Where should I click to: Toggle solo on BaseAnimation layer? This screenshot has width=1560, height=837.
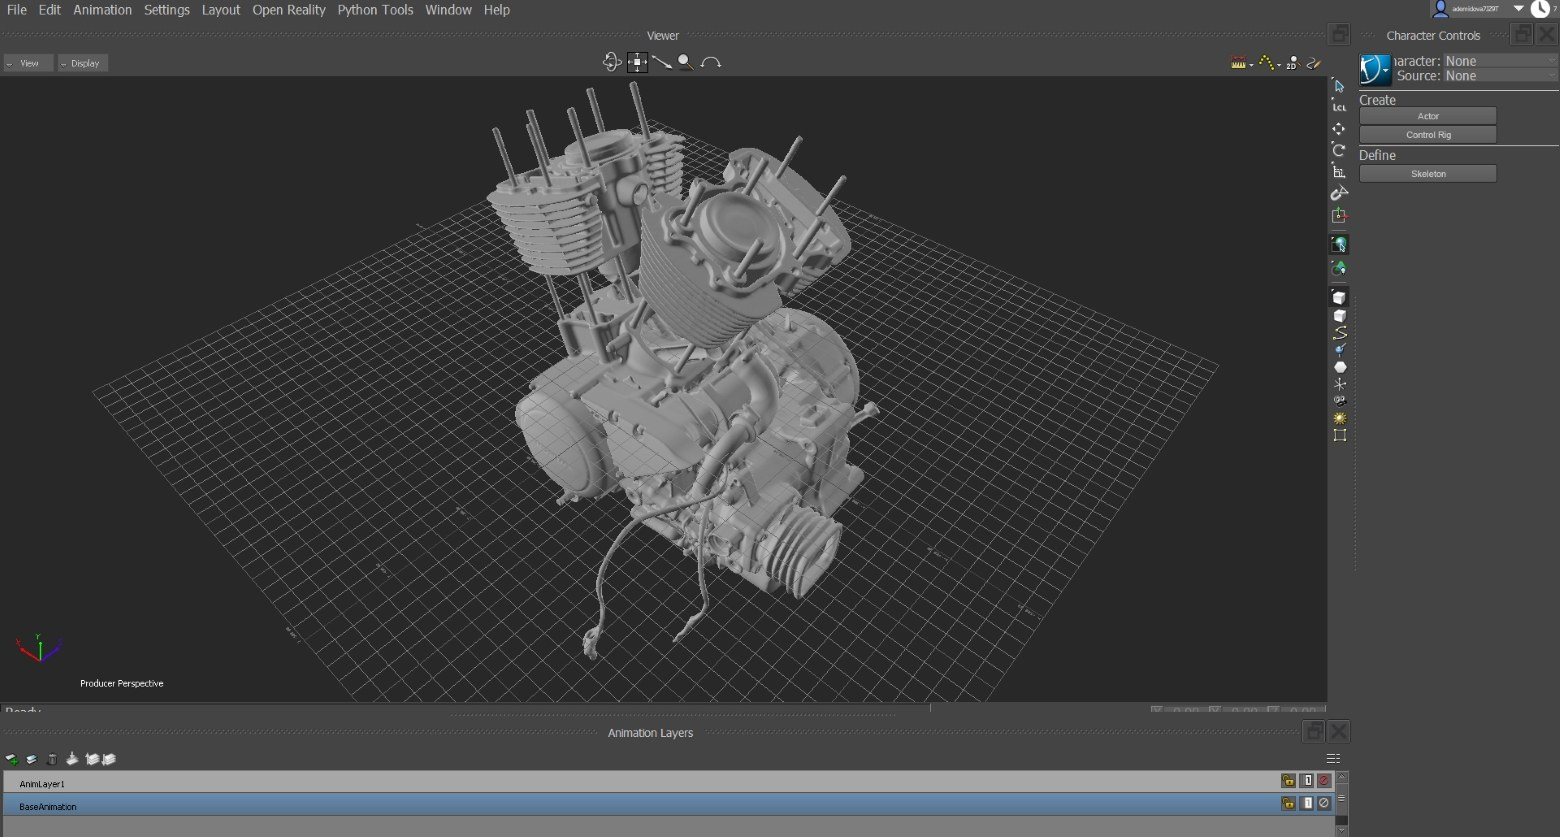point(1306,803)
